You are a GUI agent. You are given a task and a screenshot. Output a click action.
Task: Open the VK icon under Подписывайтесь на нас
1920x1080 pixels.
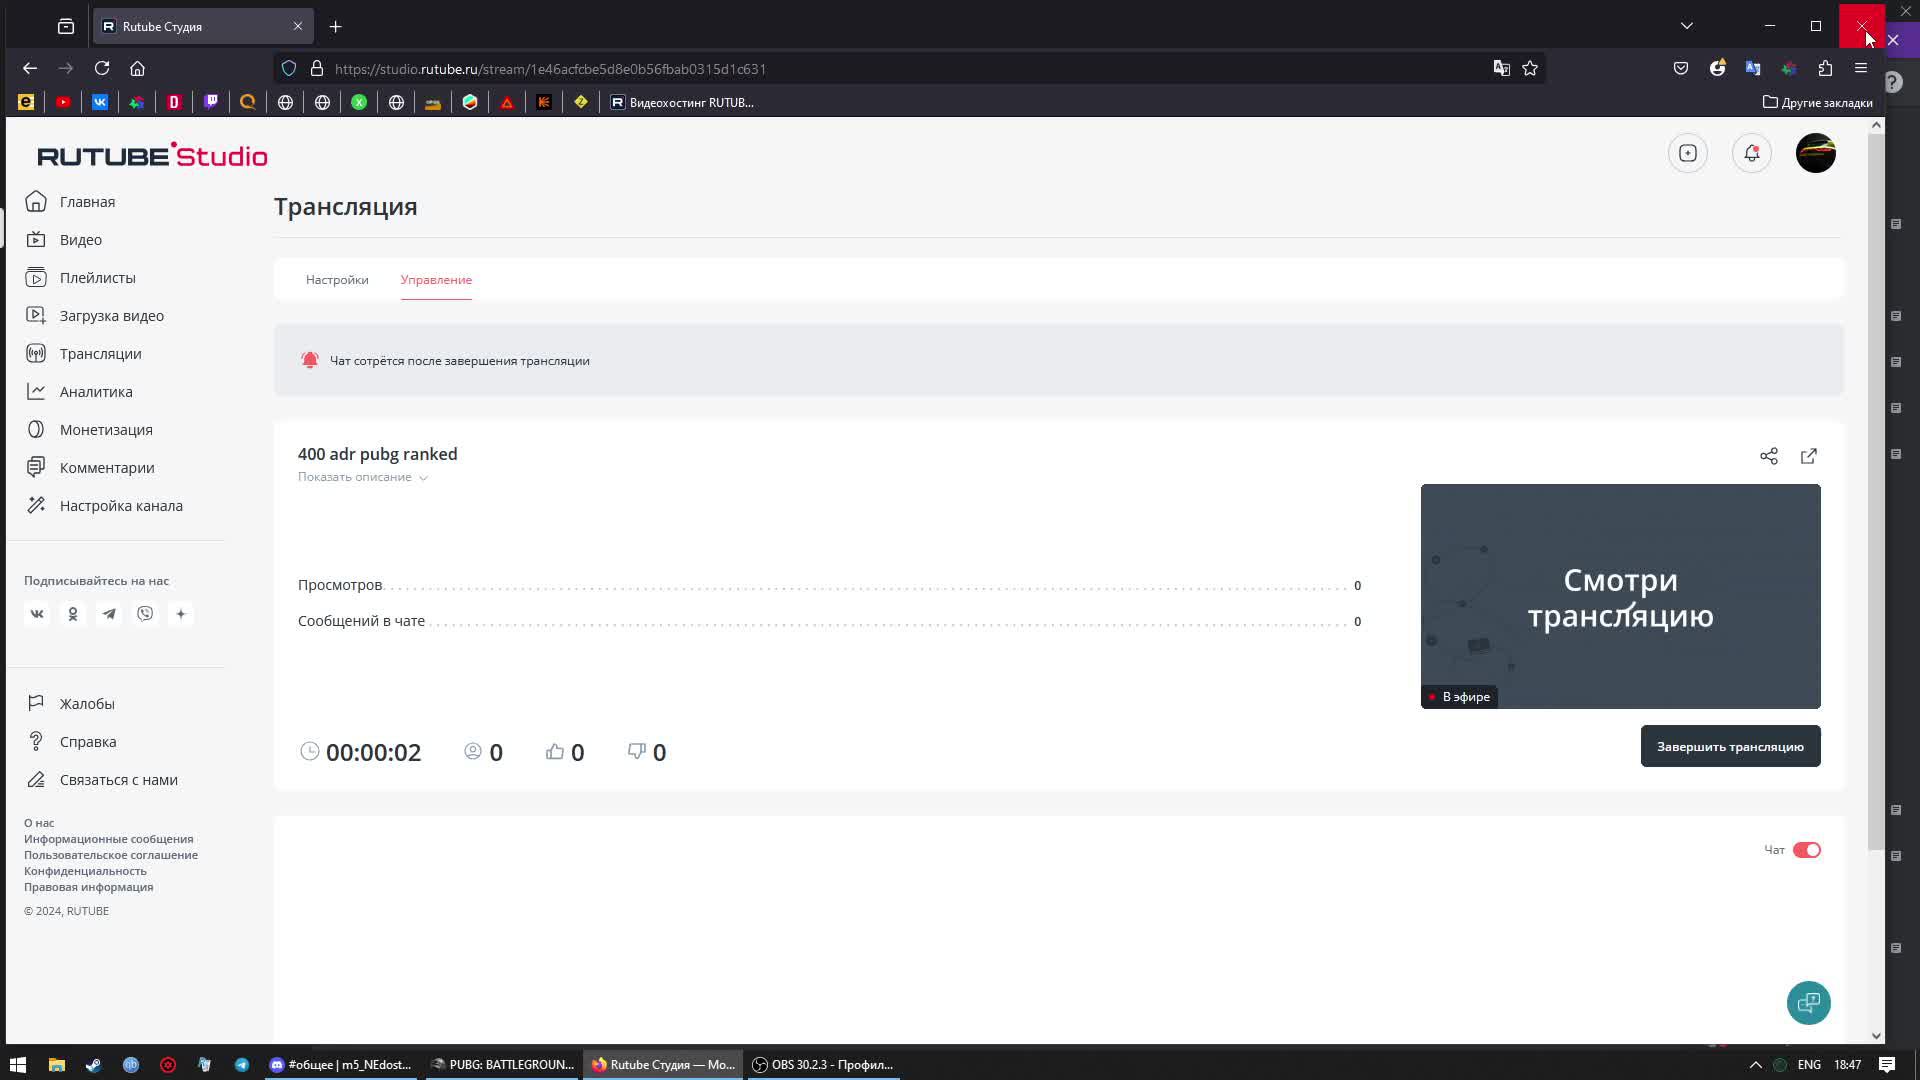(37, 613)
